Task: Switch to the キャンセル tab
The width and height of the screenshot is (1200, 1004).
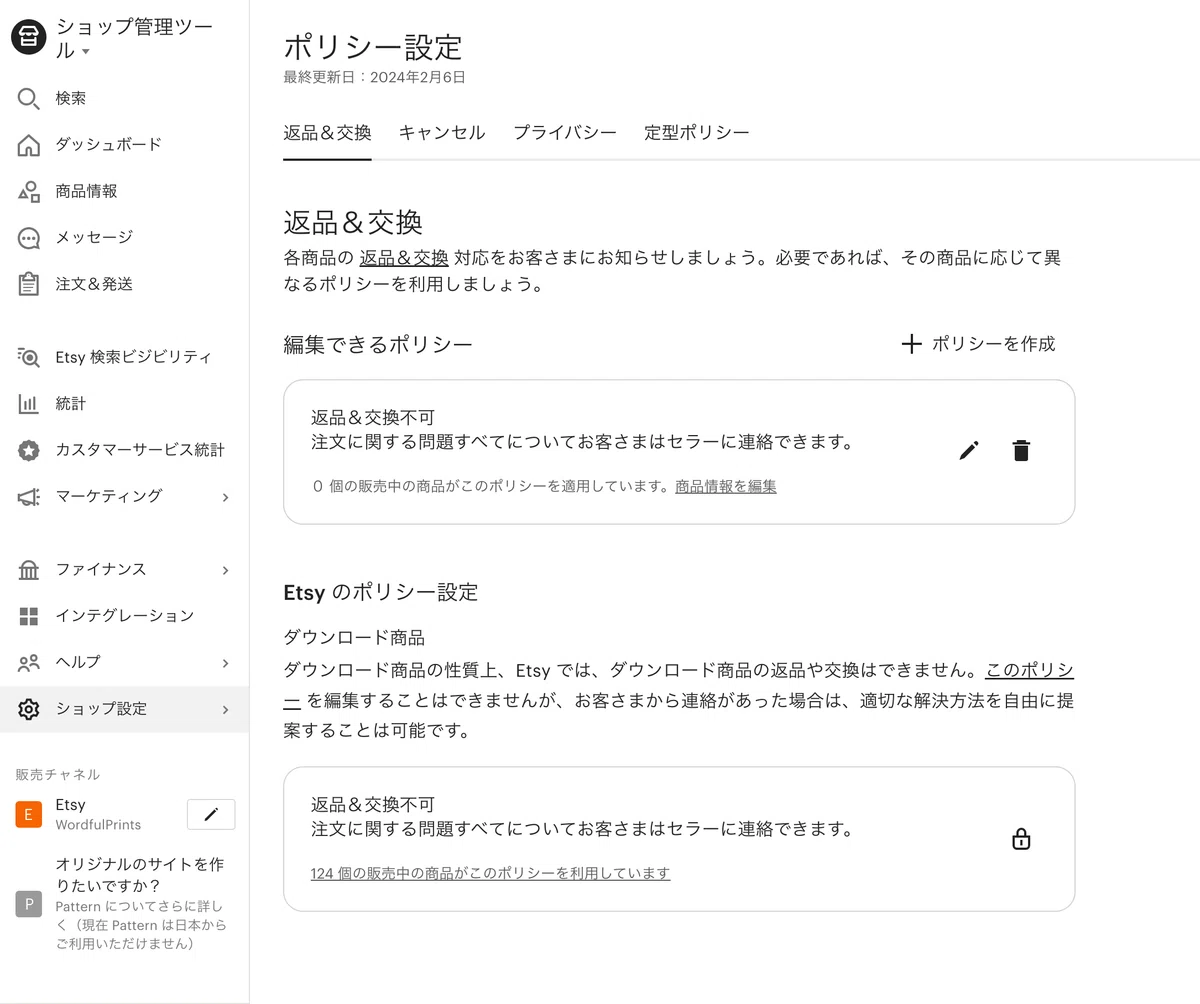Action: point(442,133)
